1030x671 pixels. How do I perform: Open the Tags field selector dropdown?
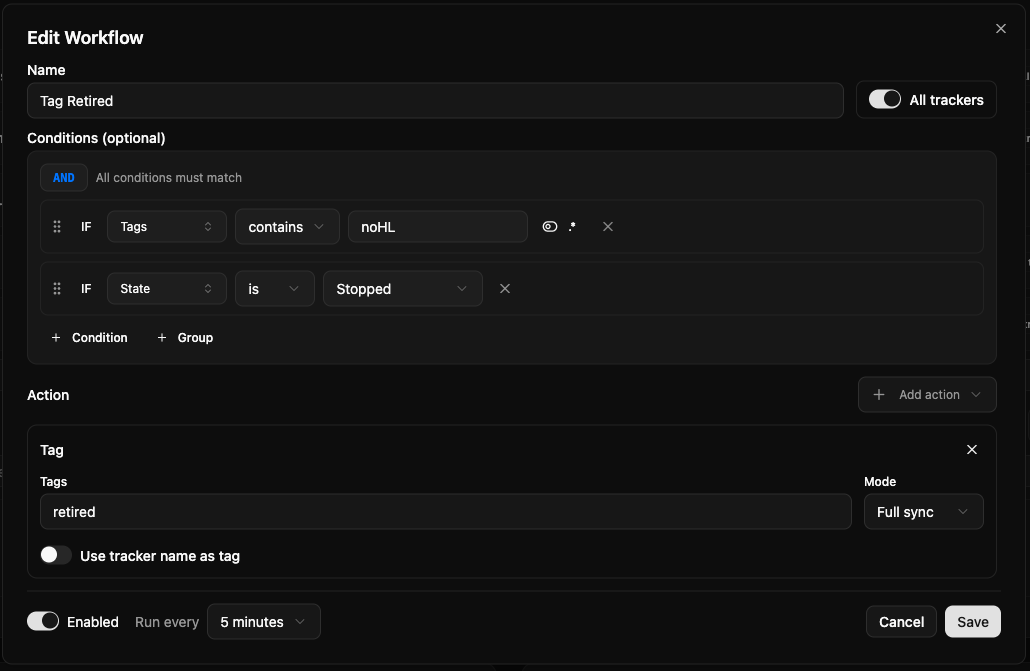coord(166,227)
